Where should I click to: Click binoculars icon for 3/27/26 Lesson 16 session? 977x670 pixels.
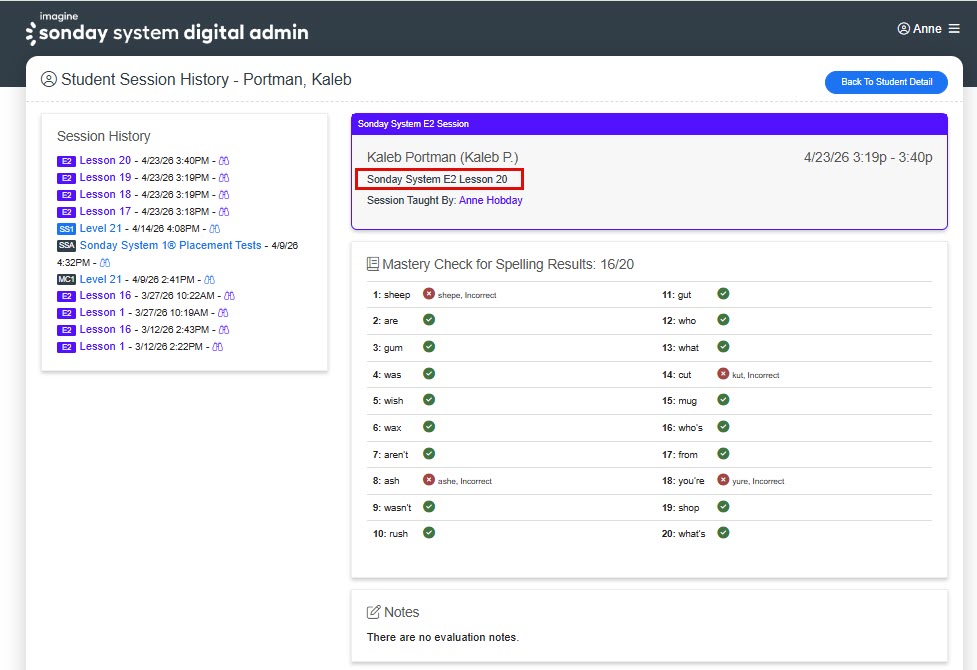229,296
